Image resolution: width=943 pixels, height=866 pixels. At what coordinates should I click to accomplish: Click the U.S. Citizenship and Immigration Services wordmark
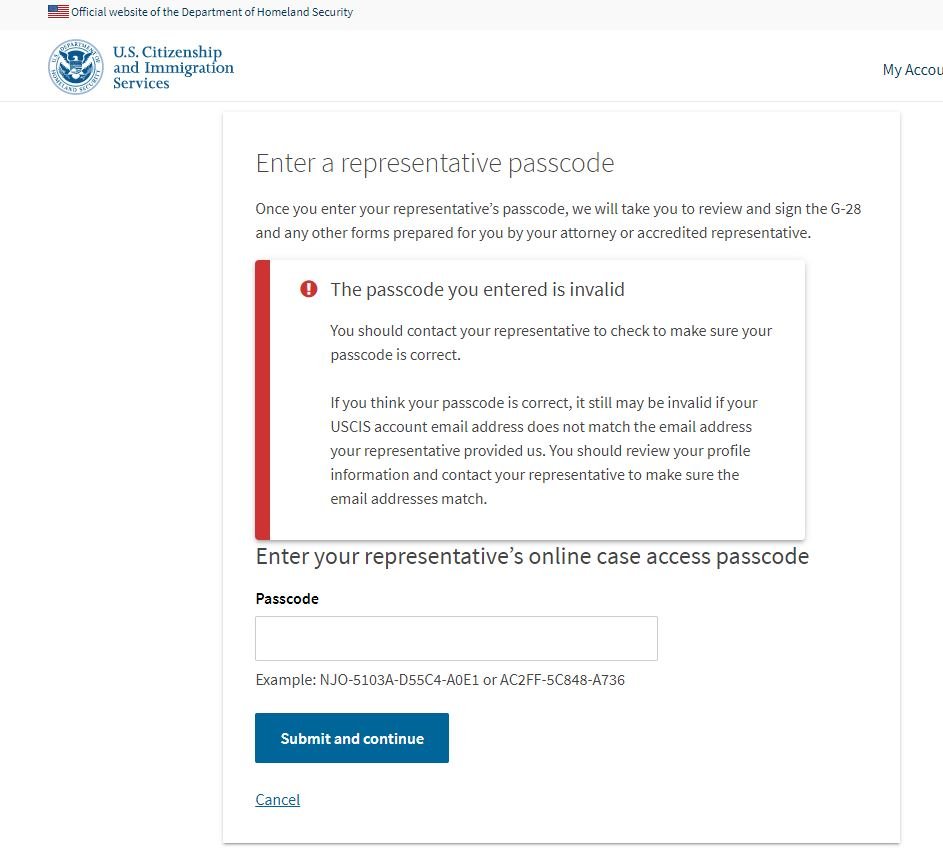[x=173, y=67]
